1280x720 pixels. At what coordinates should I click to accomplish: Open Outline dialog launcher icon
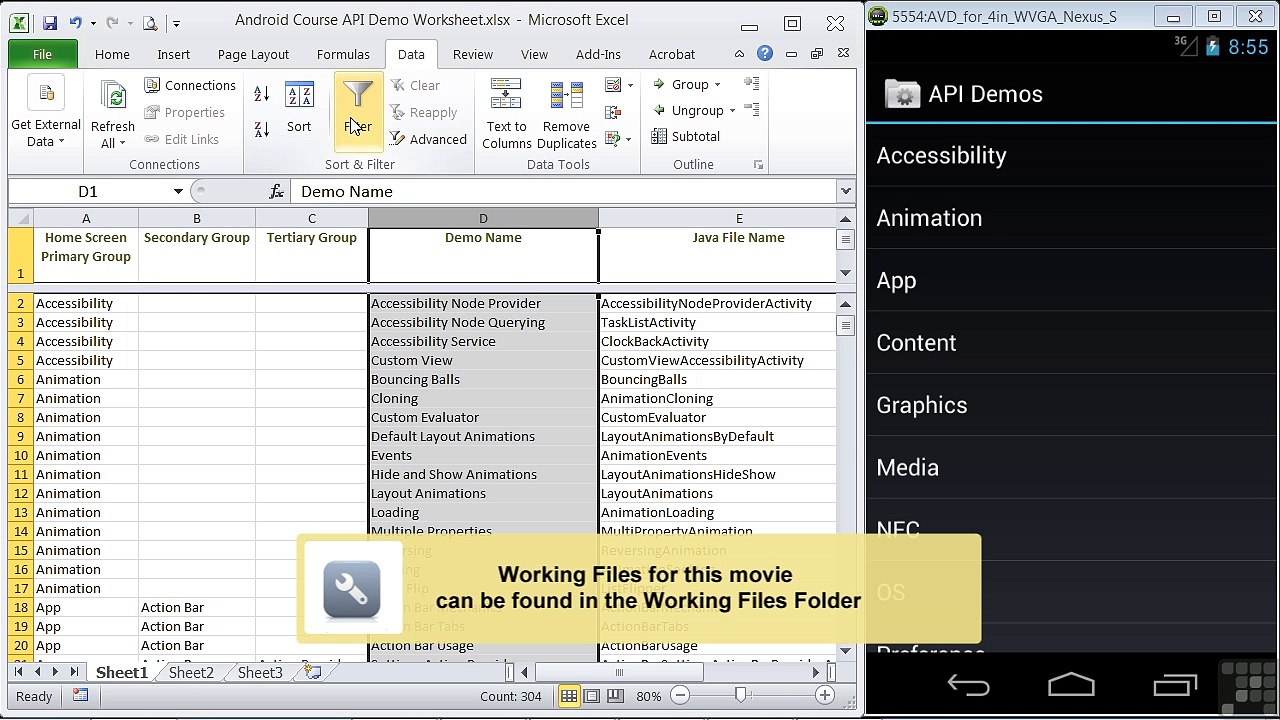click(758, 165)
